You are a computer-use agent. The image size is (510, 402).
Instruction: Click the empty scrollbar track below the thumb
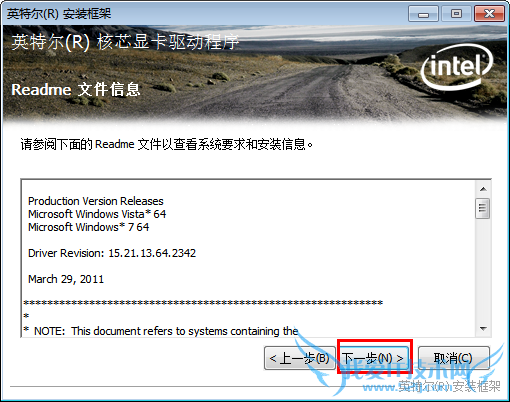click(483, 270)
